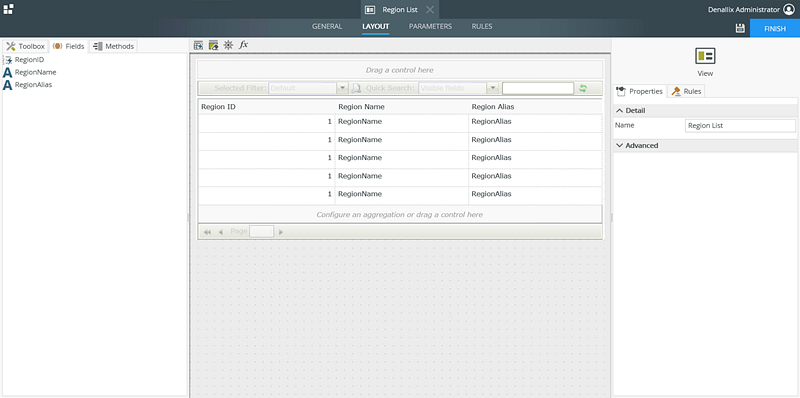Go to previous page arrow
The width and height of the screenshot is (800, 398).
click(220, 232)
